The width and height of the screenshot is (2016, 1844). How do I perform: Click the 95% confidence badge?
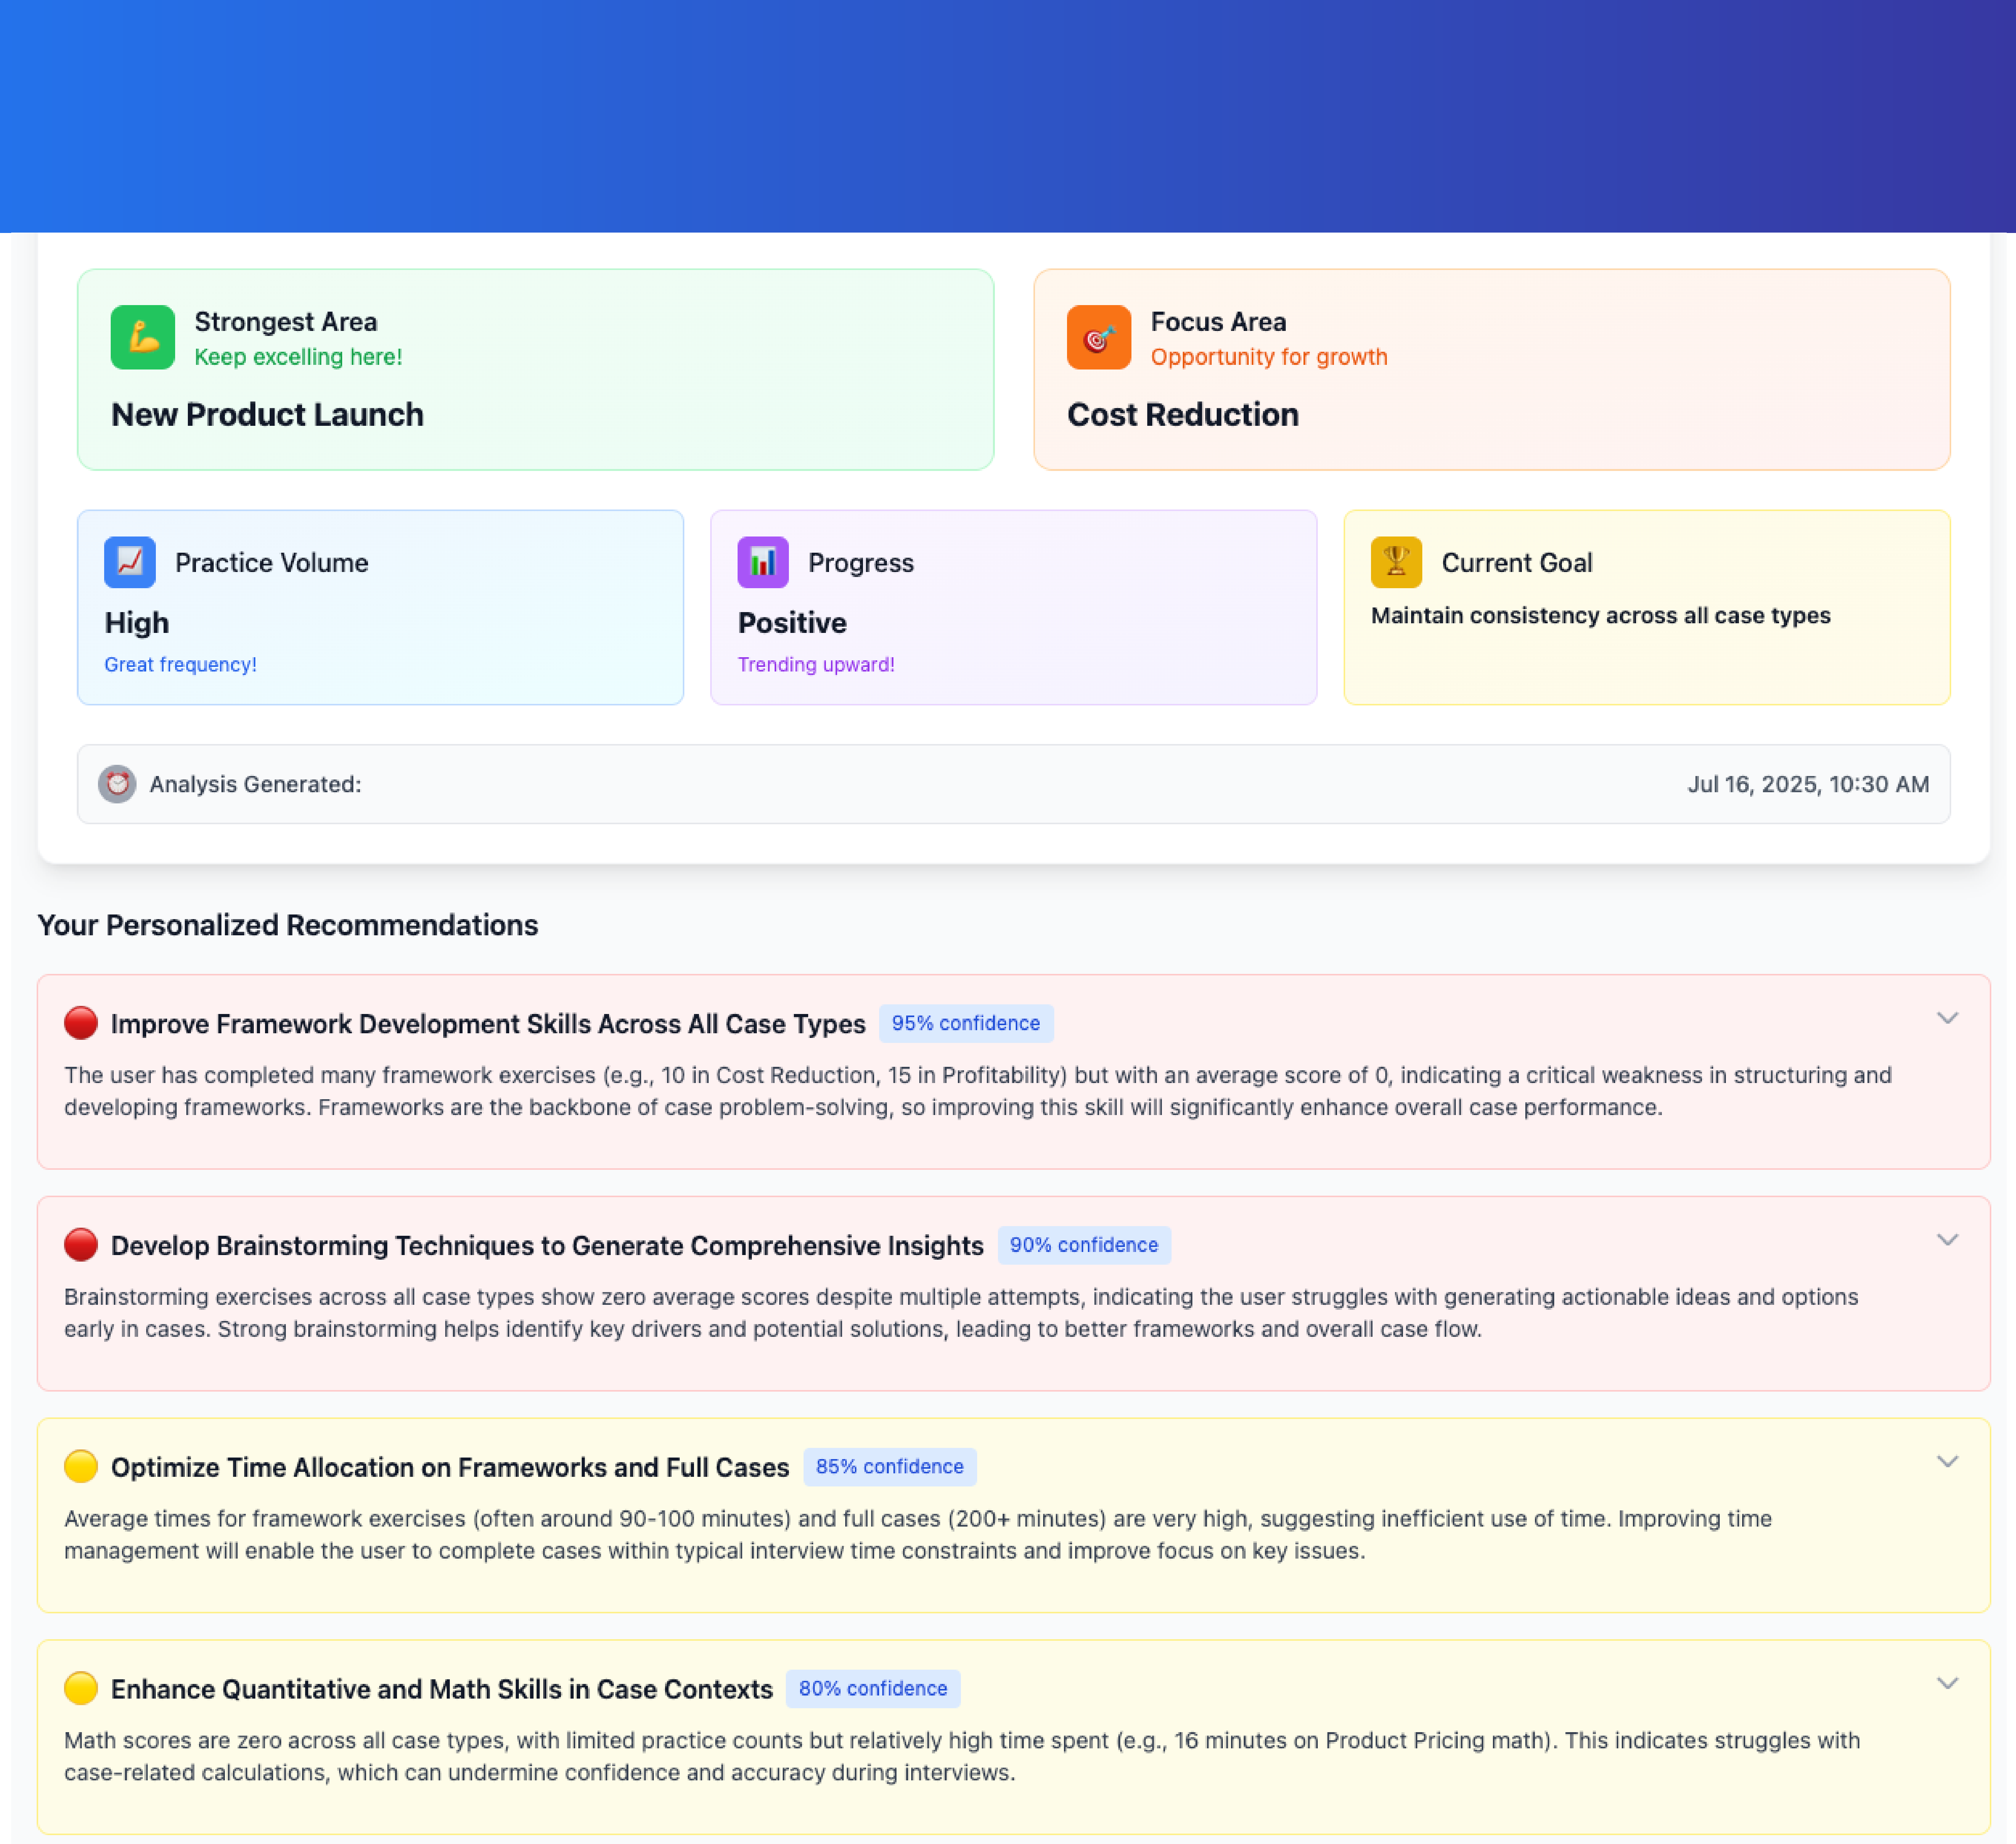pyautogui.click(x=966, y=1022)
